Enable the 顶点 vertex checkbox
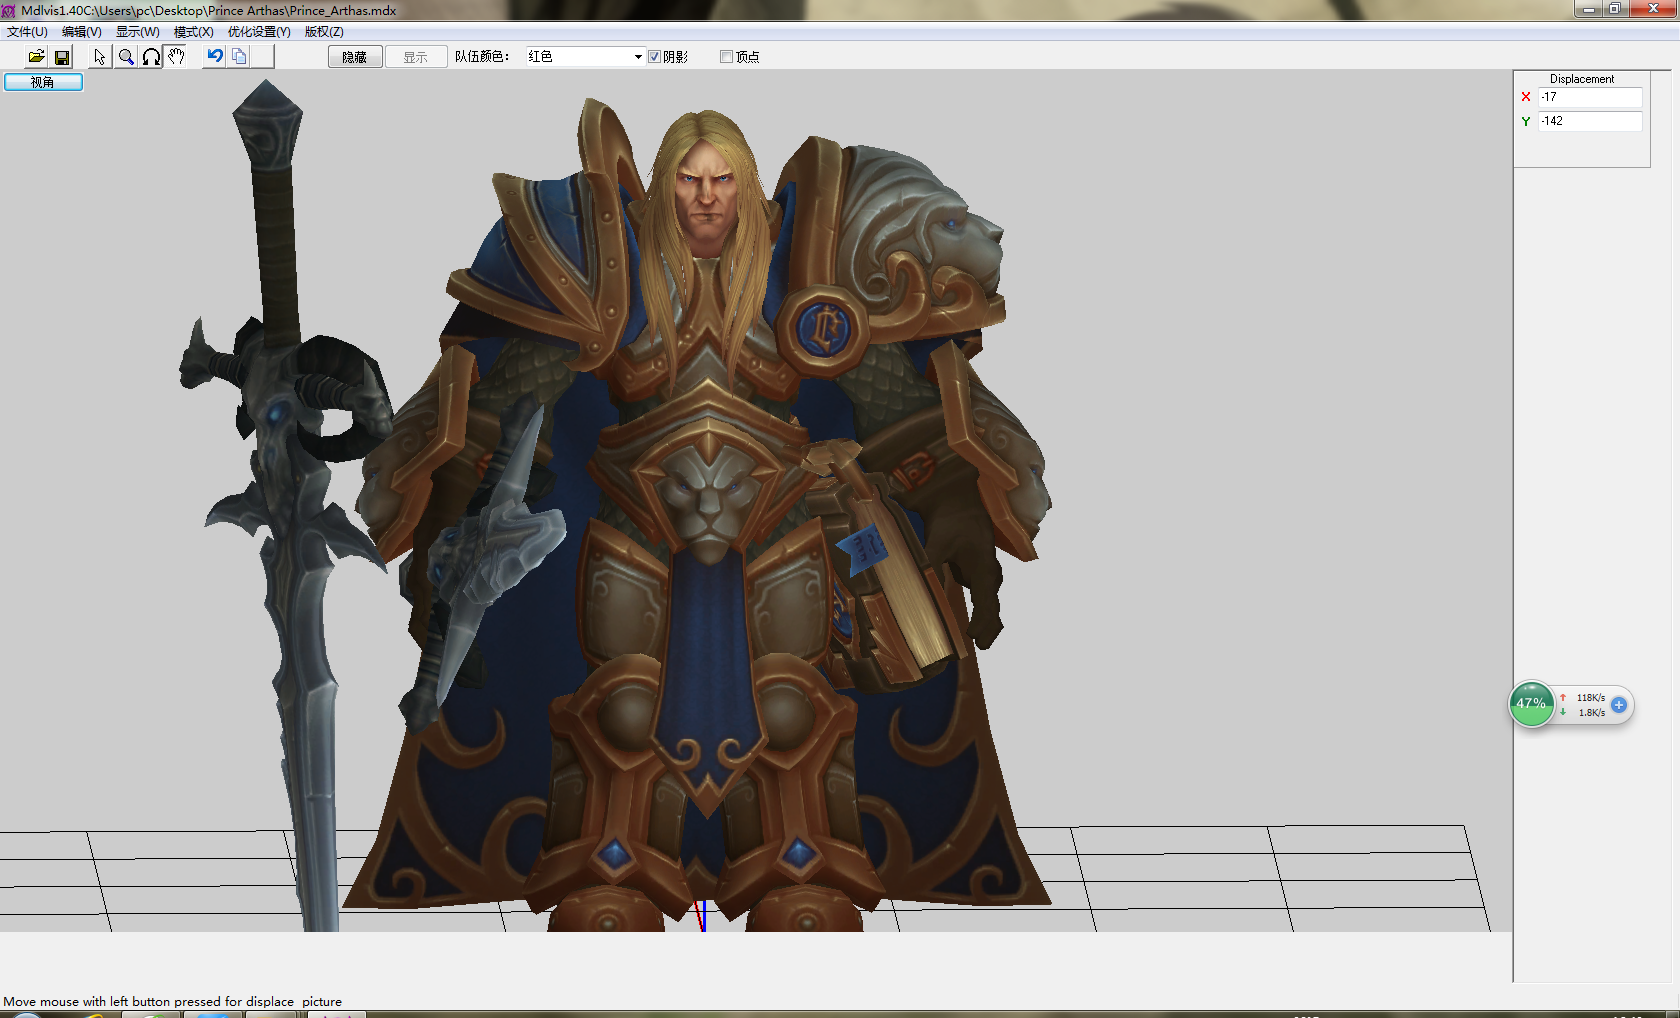Image resolution: width=1680 pixels, height=1018 pixels. pyautogui.click(x=726, y=57)
